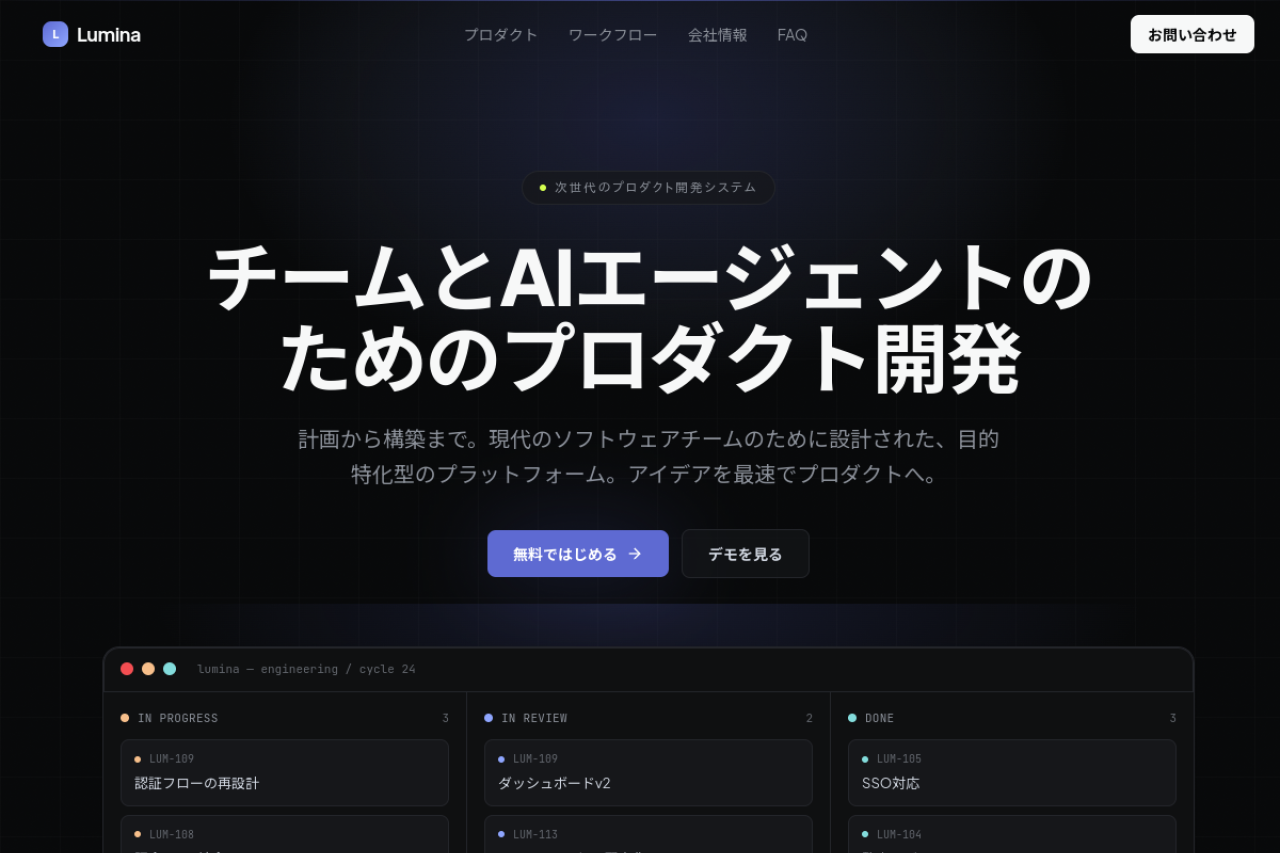The image size is (1280, 853).
Task: Click the 無料ではじめる button
Action: coord(578,554)
